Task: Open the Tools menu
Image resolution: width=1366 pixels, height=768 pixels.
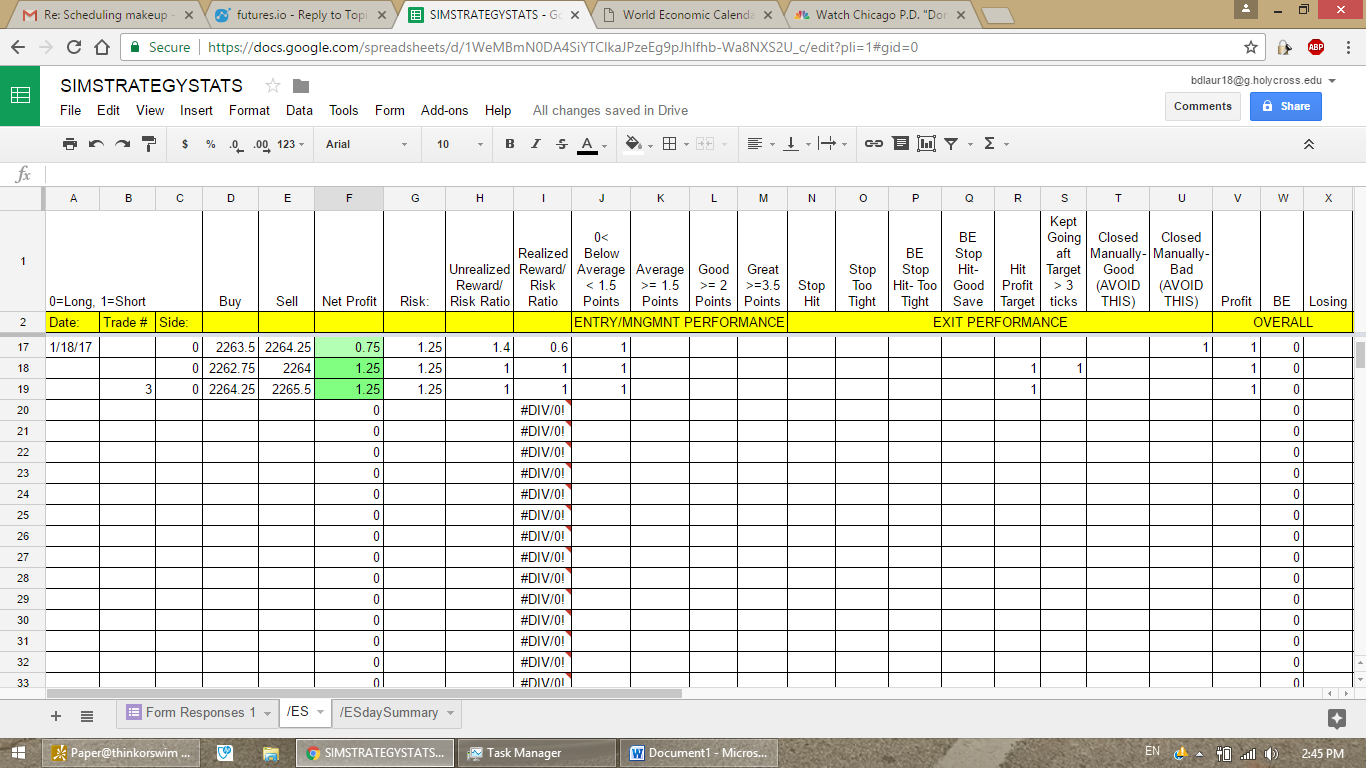Action: [x=344, y=110]
